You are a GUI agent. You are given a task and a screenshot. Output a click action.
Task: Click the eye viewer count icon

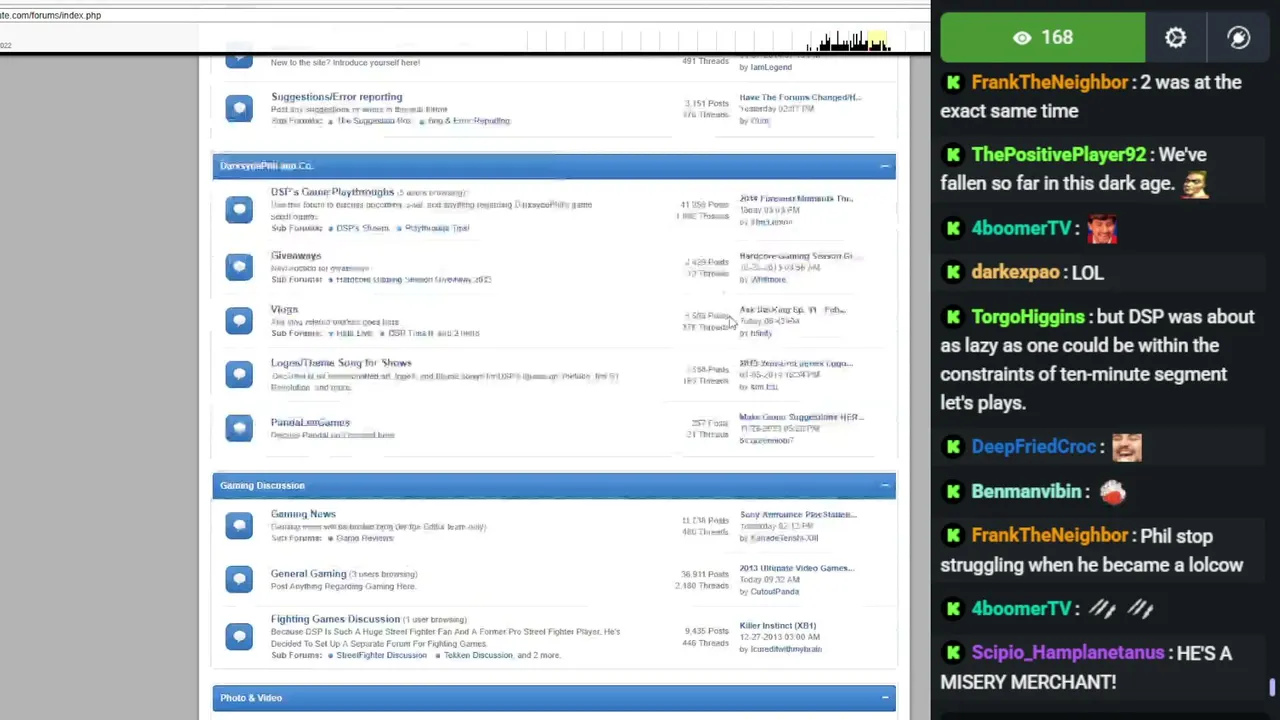(1022, 38)
